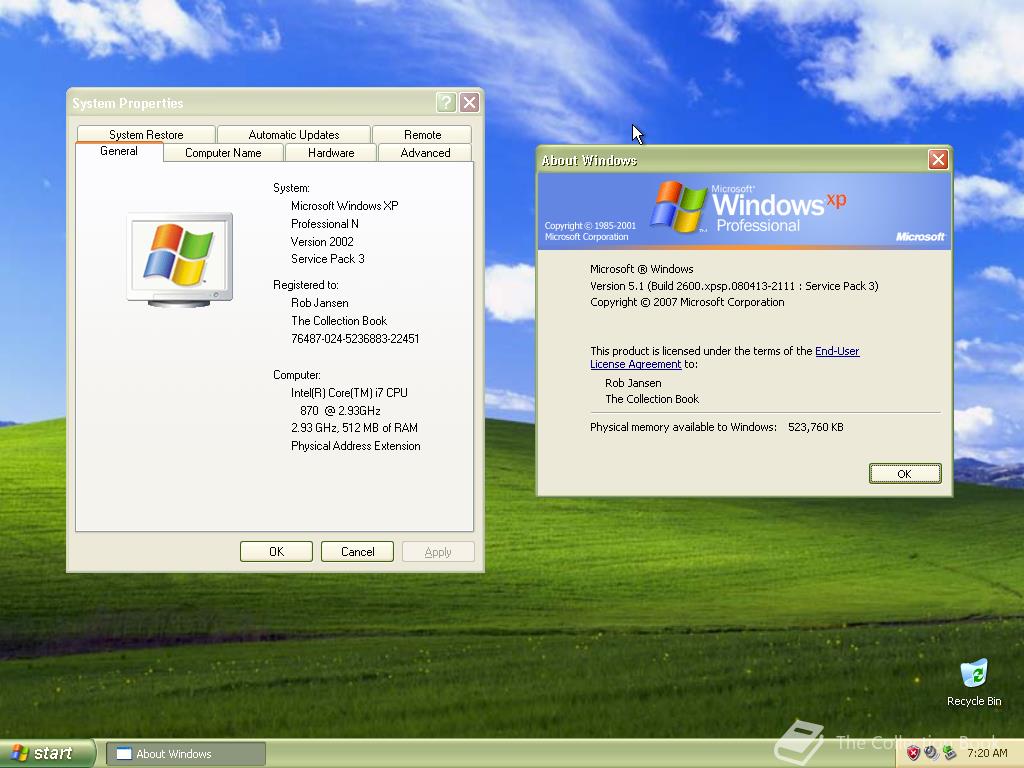
Task: Click Cancel in System Properties
Action: tap(357, 552)
